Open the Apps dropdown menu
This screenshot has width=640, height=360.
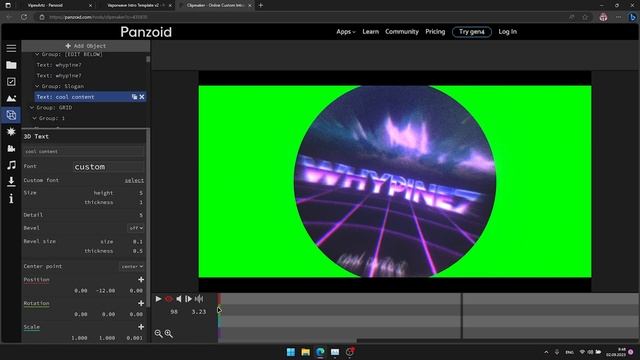click(346, 31)
